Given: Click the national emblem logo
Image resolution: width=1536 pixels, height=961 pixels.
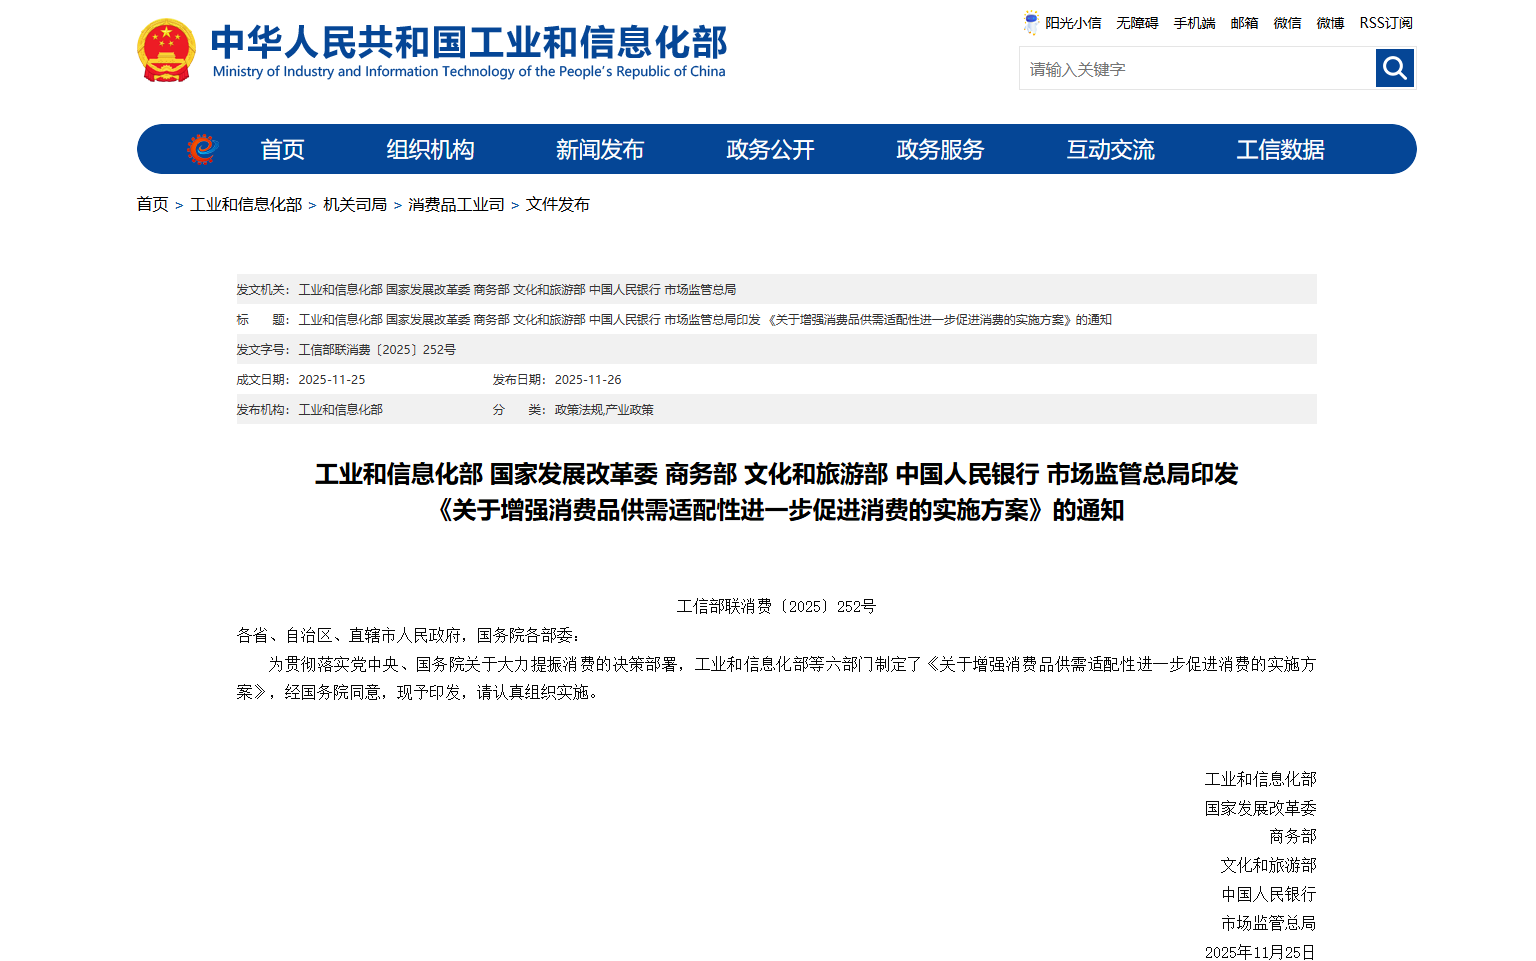Looking at the screenshot, I should [166, 50].
